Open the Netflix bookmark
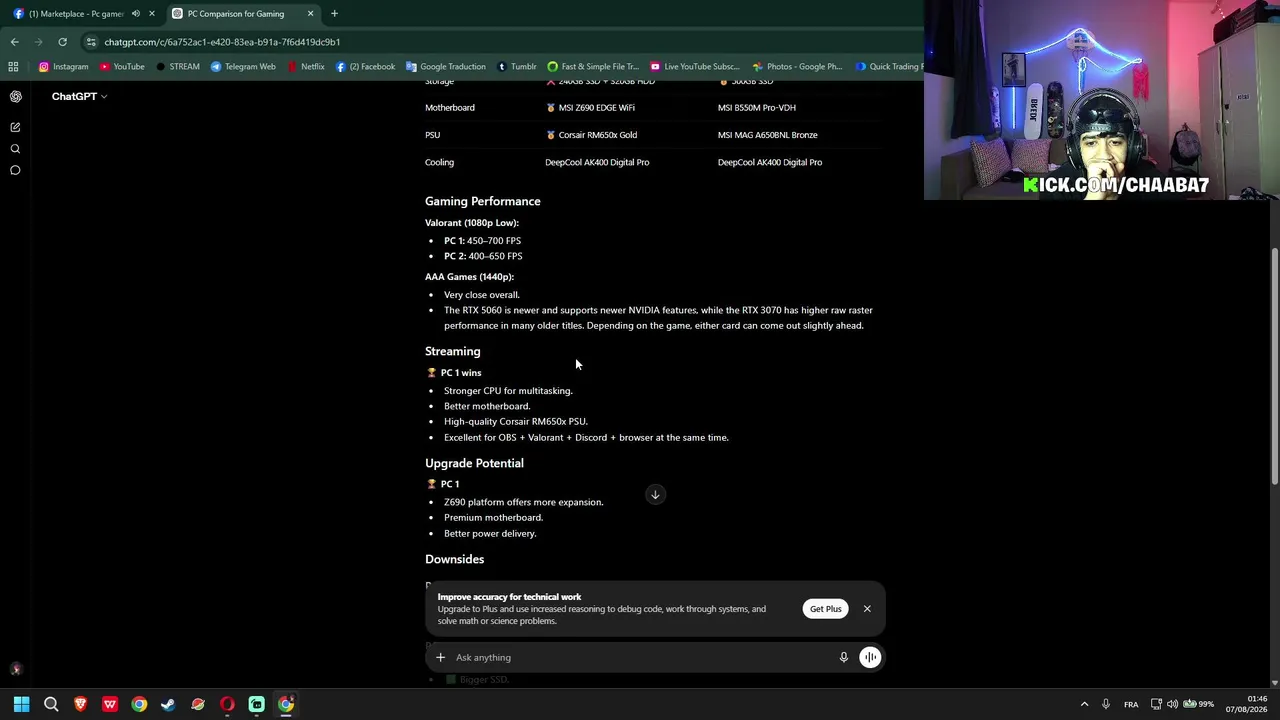 tap(306, 67)
